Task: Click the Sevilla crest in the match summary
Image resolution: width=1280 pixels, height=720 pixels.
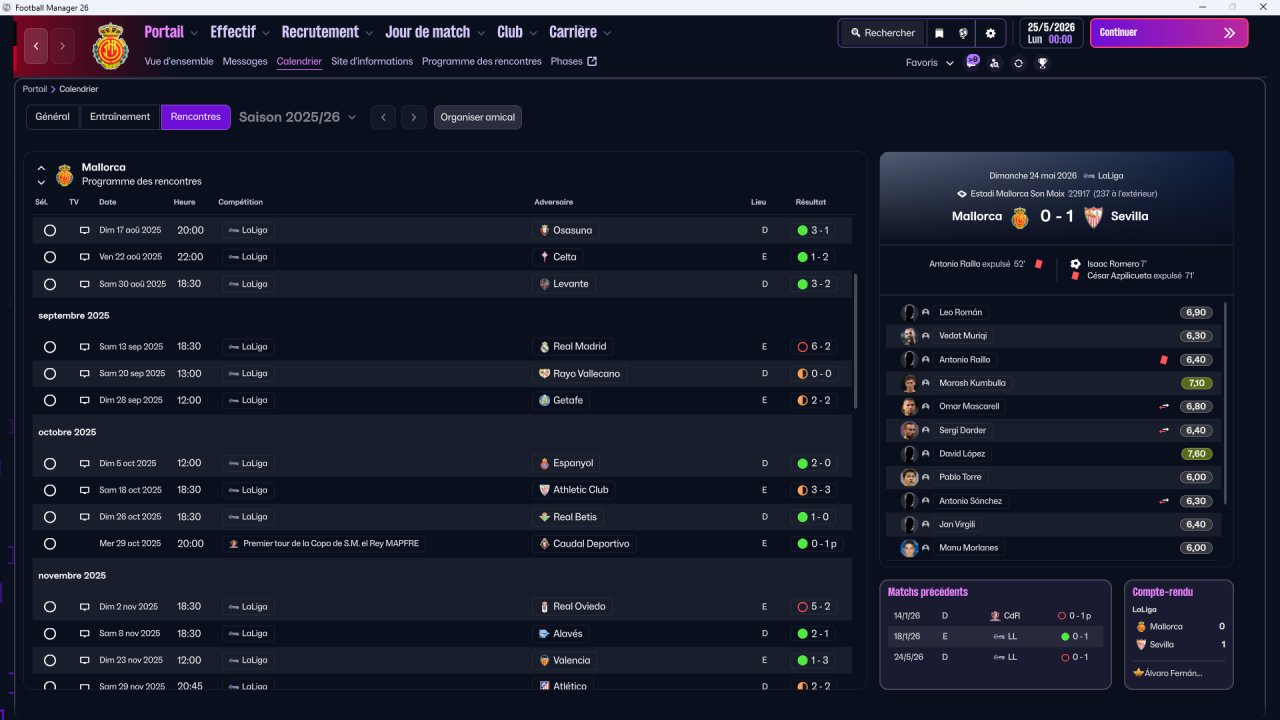Action: click(x=1093, y=217)
